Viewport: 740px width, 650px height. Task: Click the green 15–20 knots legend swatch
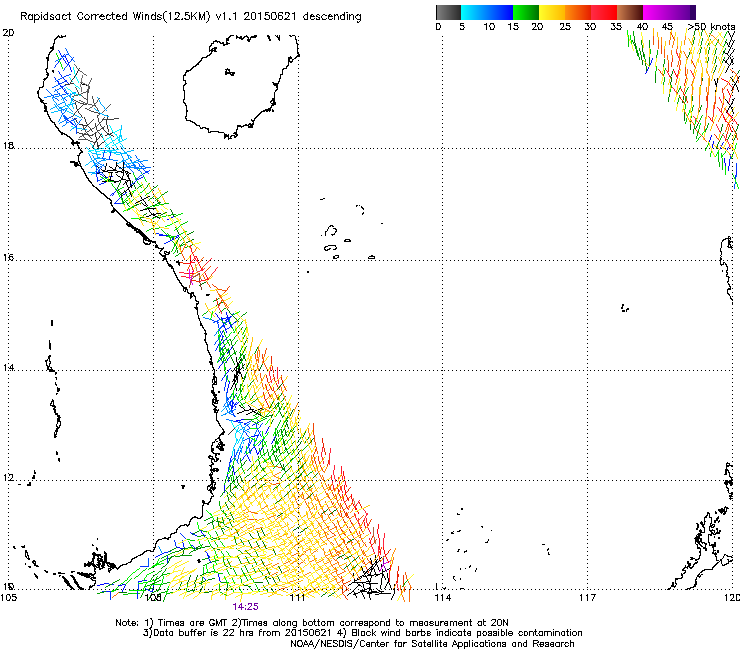(x=526, y=12)
